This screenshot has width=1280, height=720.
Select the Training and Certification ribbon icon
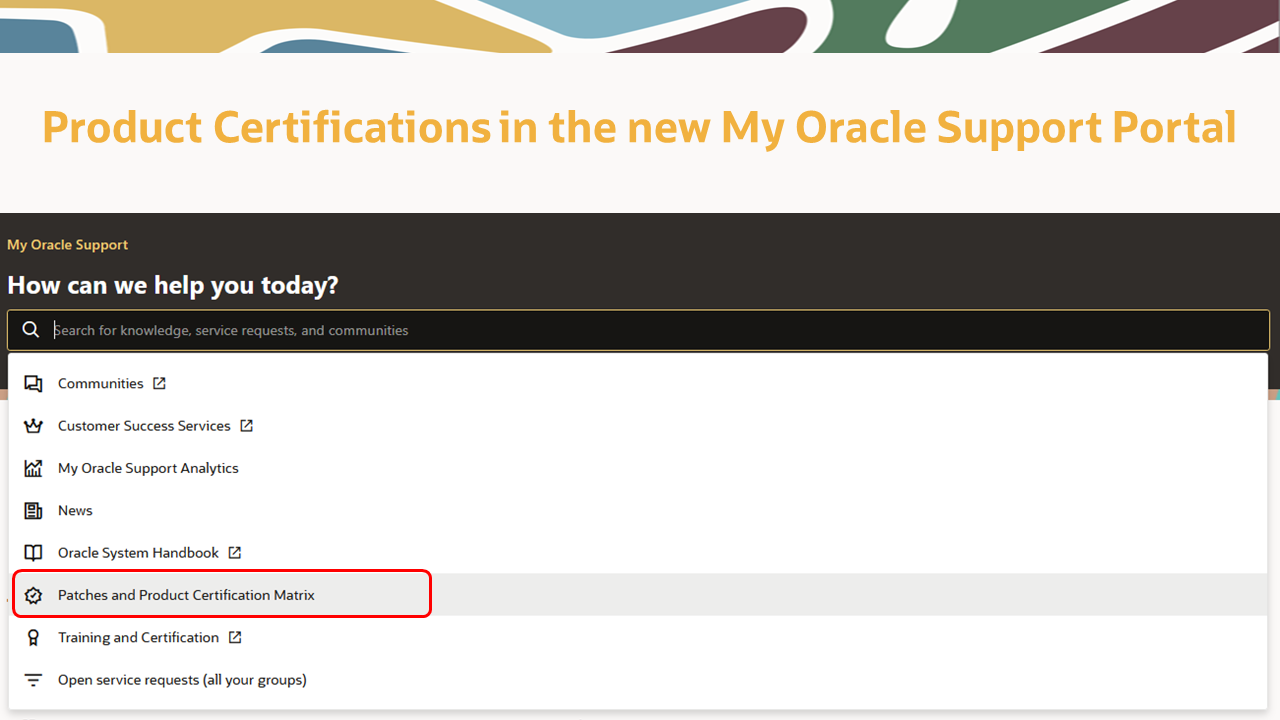click(x=33, y=637)
